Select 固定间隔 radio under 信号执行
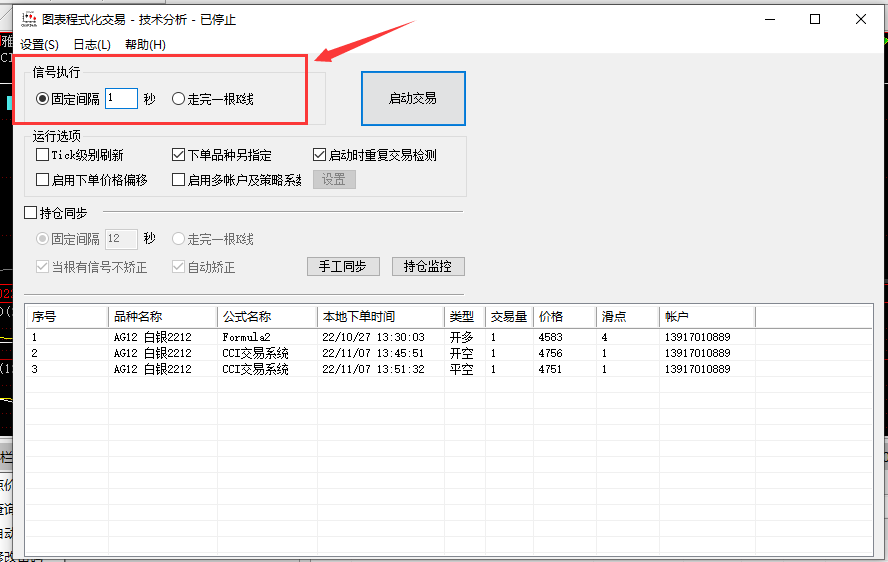 42,99
